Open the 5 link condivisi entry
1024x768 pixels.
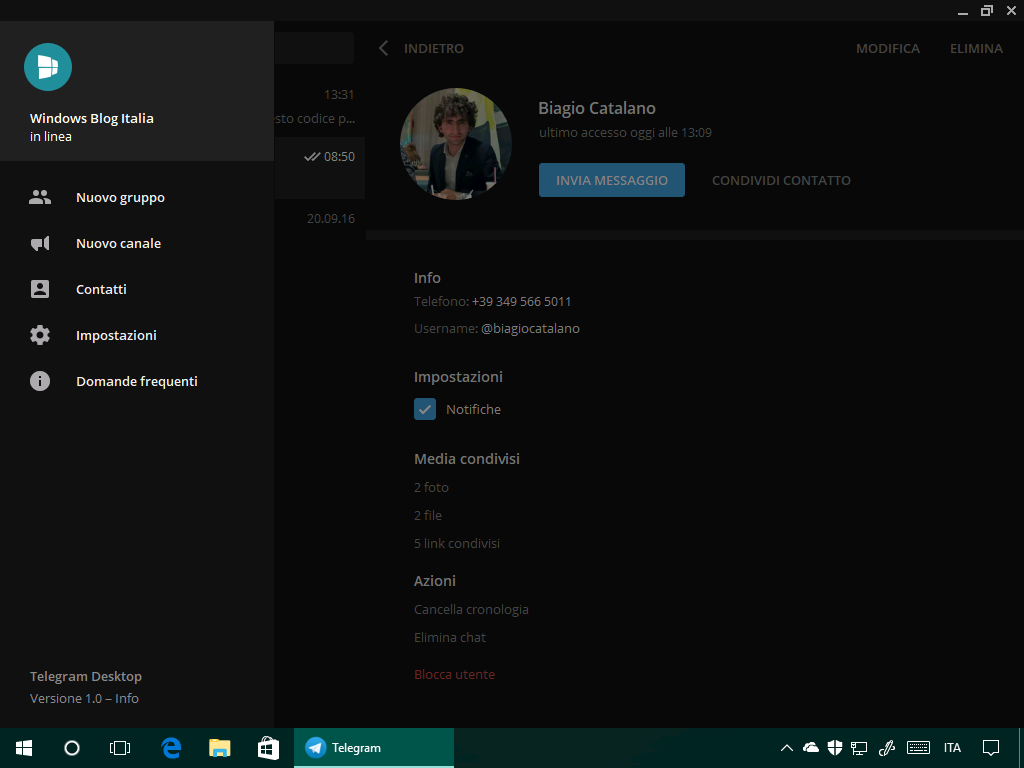(x=456, y=543)
